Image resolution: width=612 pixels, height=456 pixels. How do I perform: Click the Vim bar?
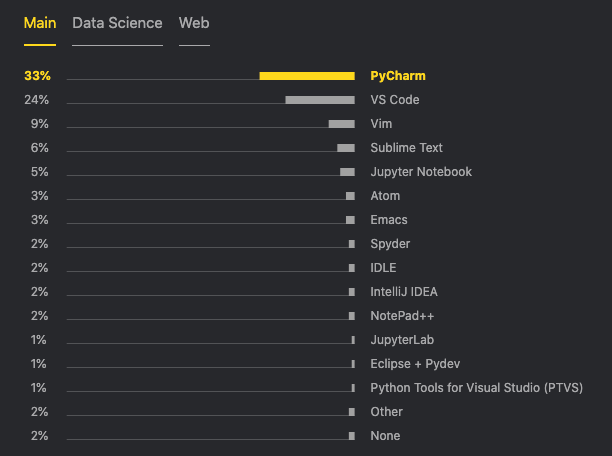(341, 124)
